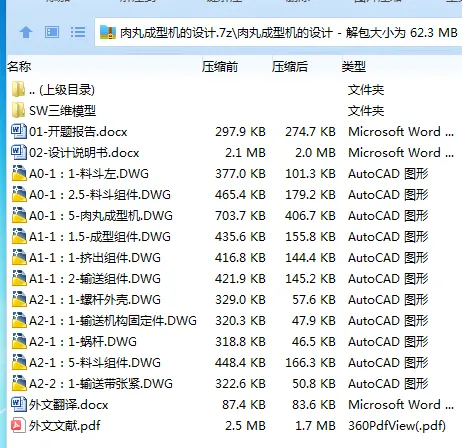Viewport: 462px width, 448px height.
Task: Click the 87.4 KB size value
Action: [244, 405]
